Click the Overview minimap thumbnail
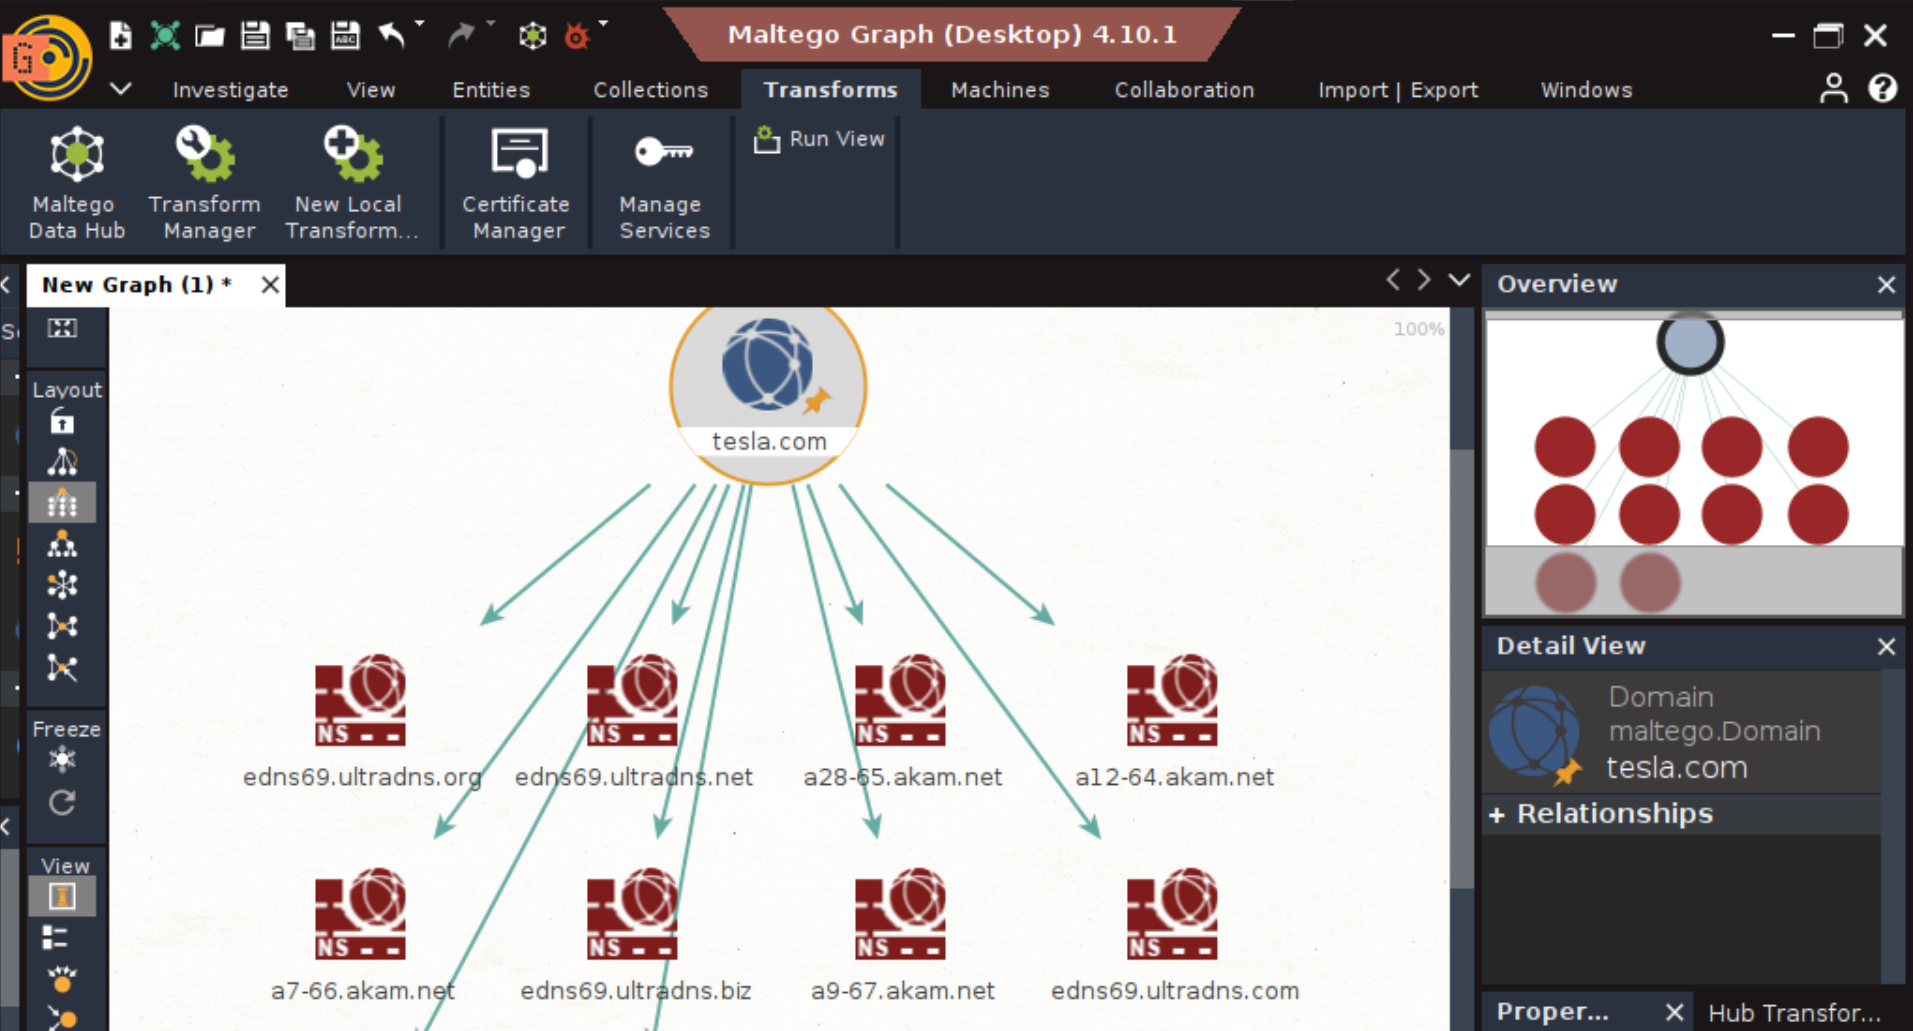The height and width of the screenshot is (1031, 1913). tap(1694, 465)
